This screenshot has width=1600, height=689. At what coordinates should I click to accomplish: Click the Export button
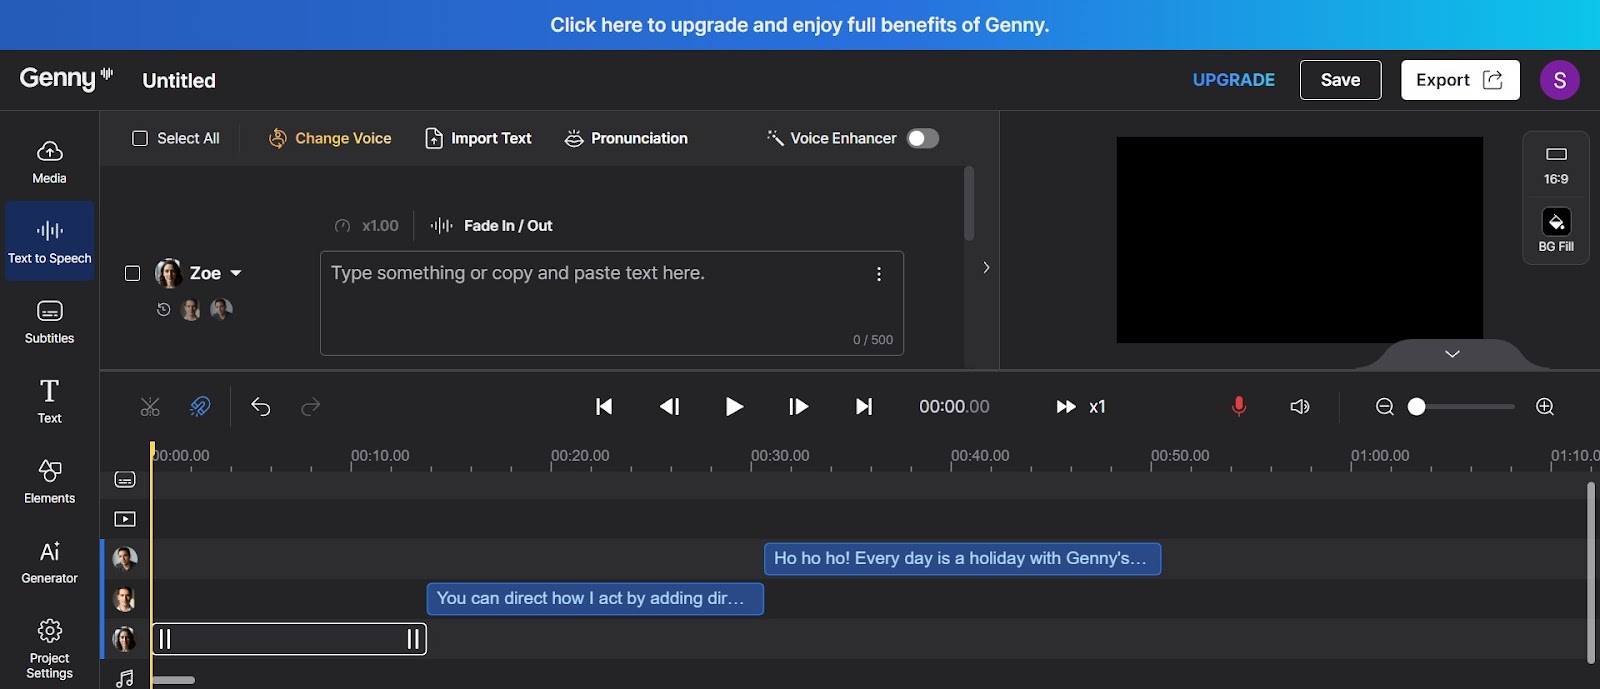[x=1460, y=80]
